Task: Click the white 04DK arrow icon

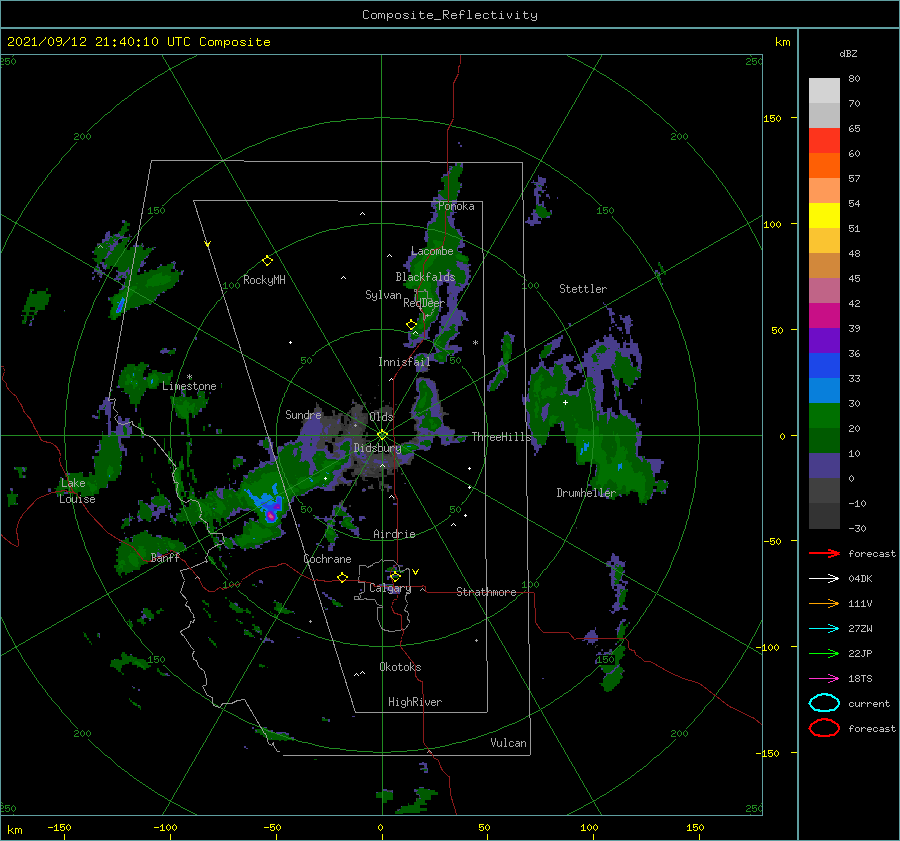Action: tap(824, 579)
